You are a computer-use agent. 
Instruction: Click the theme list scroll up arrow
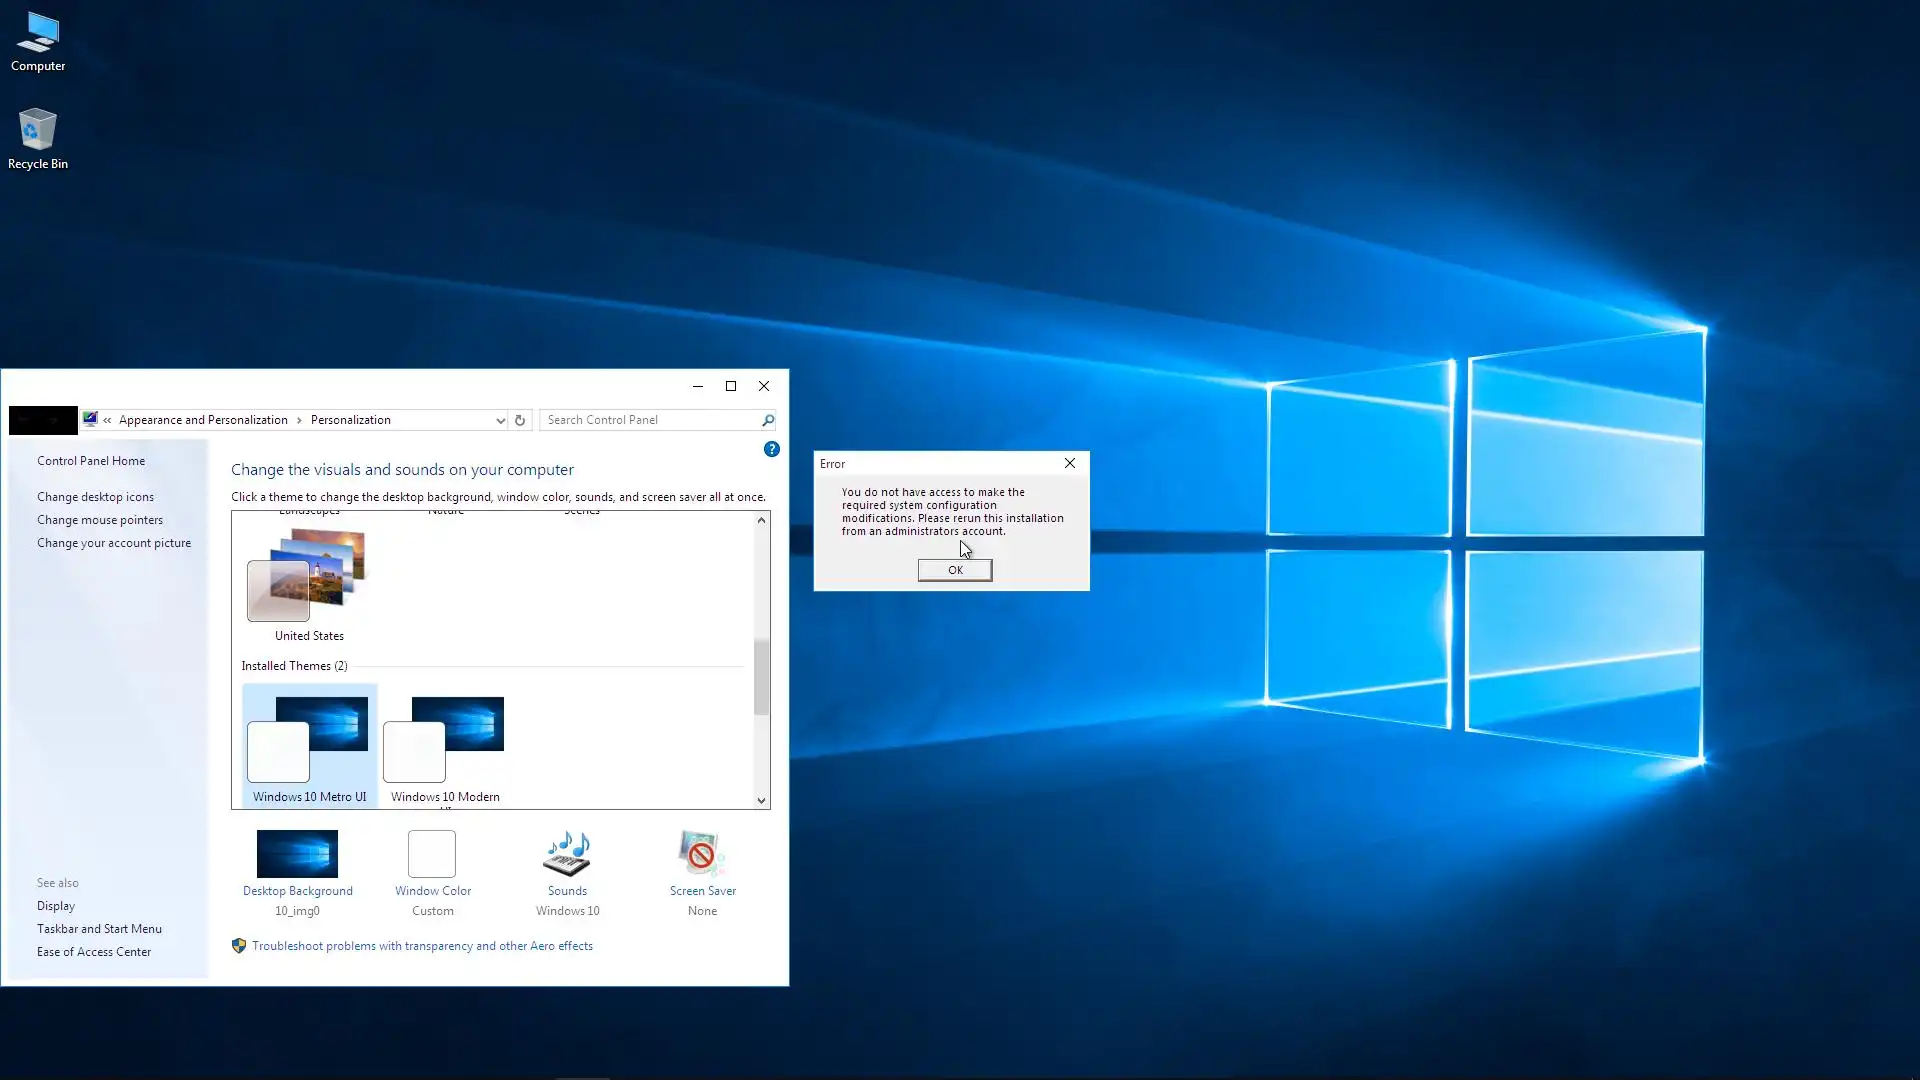coord(761,520)
